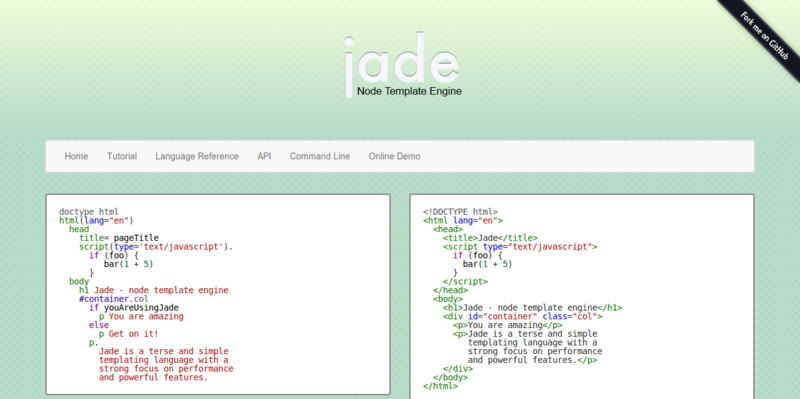Launch the Online Demo page
Screen dimensions: 800x399
point(394,156)
